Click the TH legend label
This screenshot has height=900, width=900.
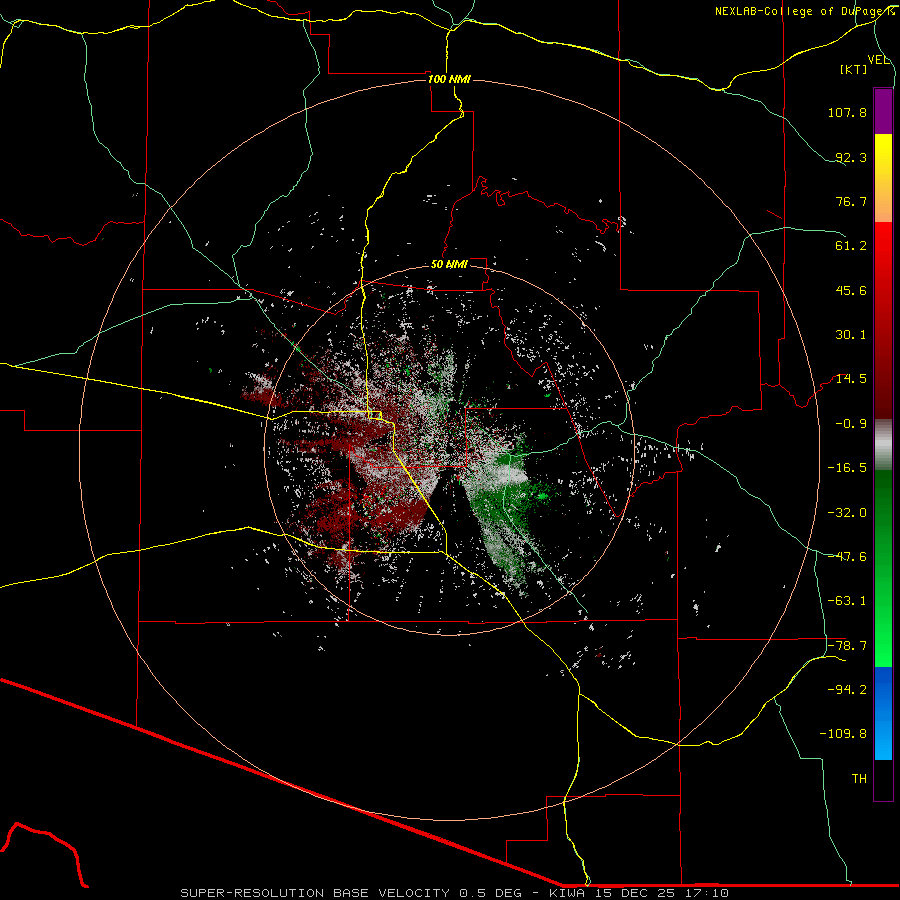click(859, 779)
